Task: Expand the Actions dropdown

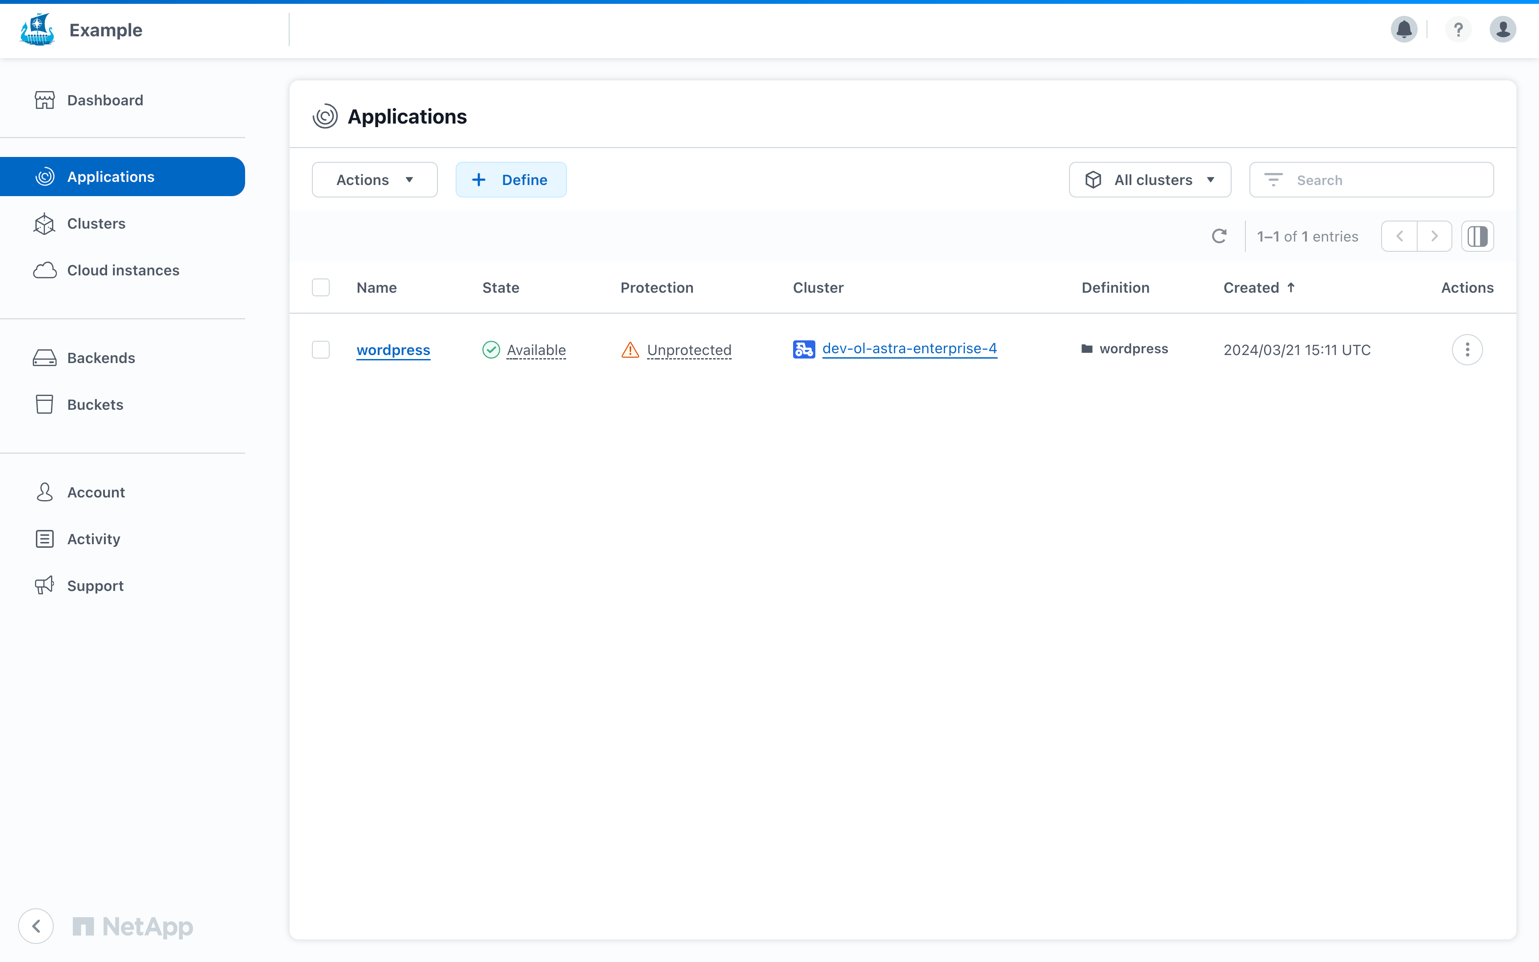Action: [x=375, y=180]
